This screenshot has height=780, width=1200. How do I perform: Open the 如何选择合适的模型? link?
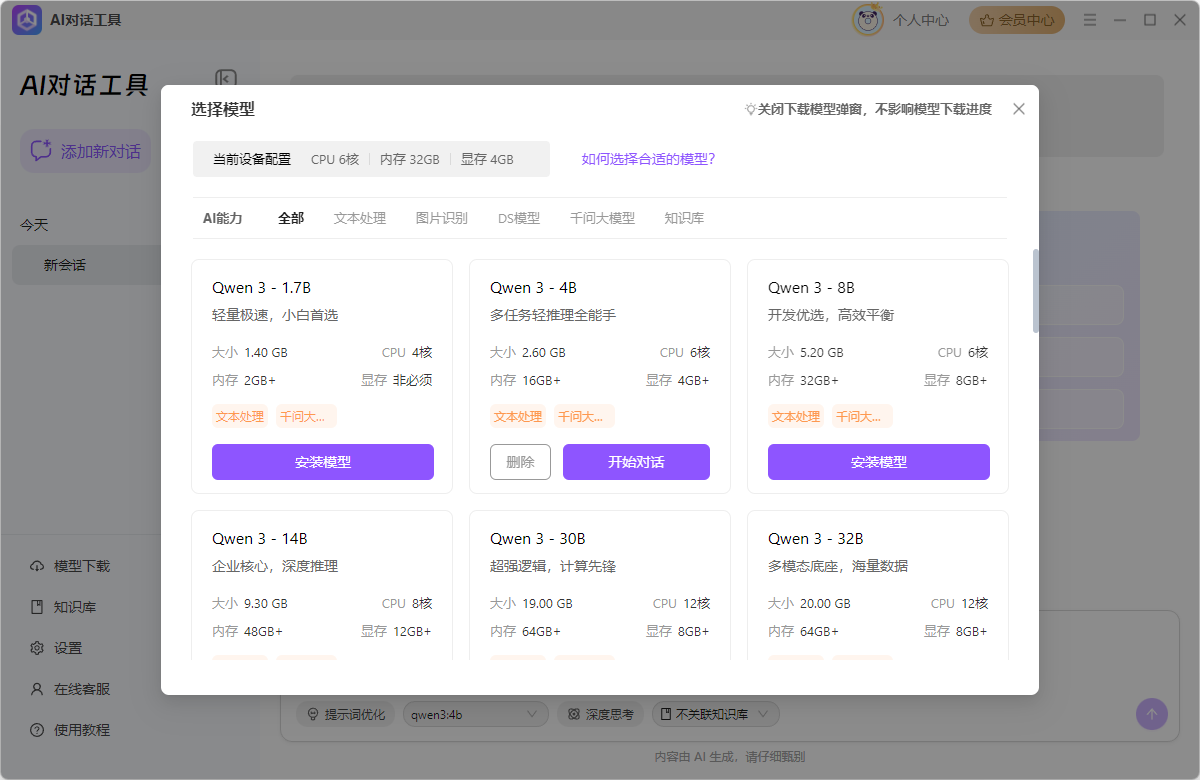click(x=649, y=159)
